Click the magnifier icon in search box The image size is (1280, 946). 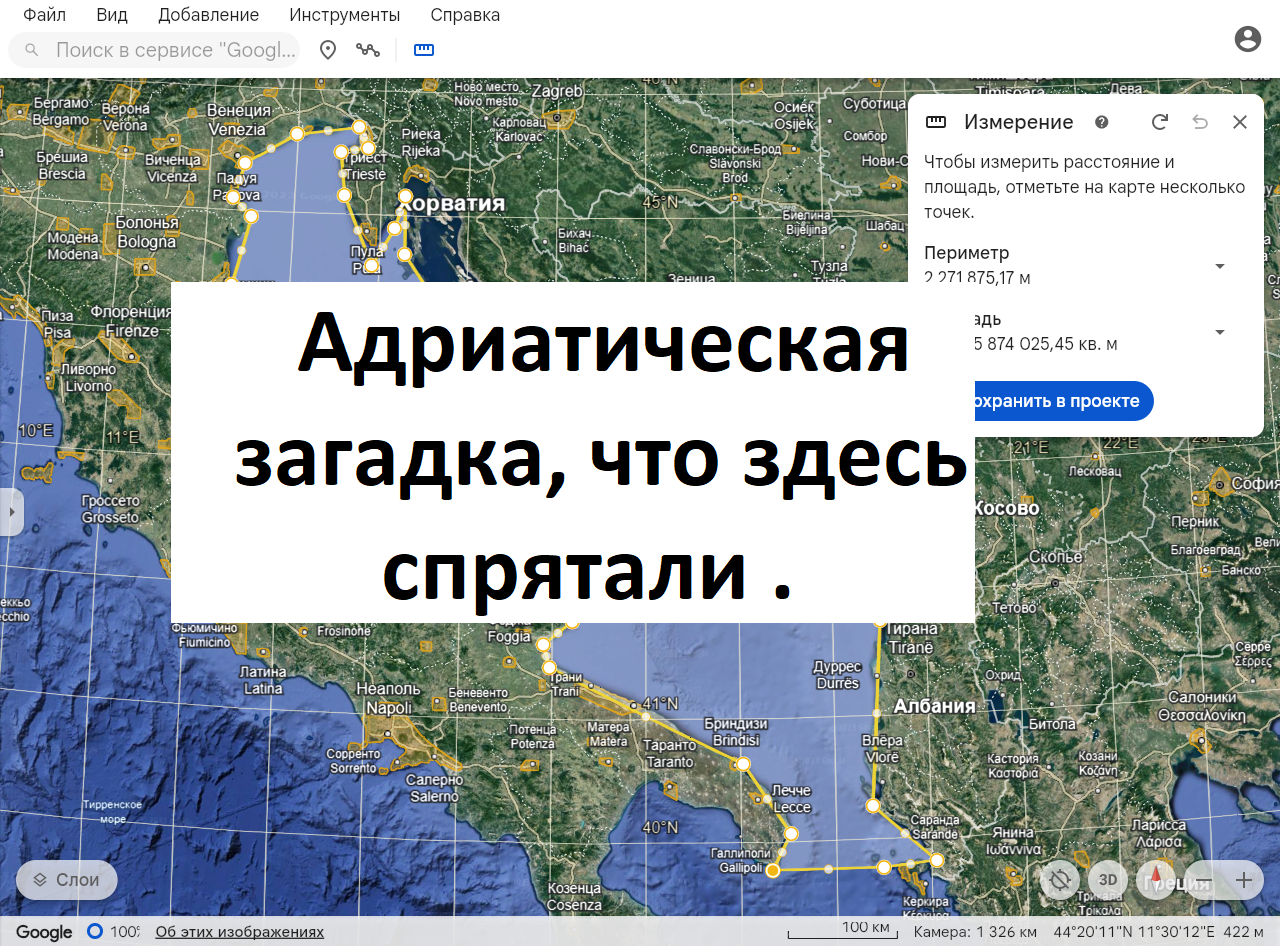tap(32, 50)
